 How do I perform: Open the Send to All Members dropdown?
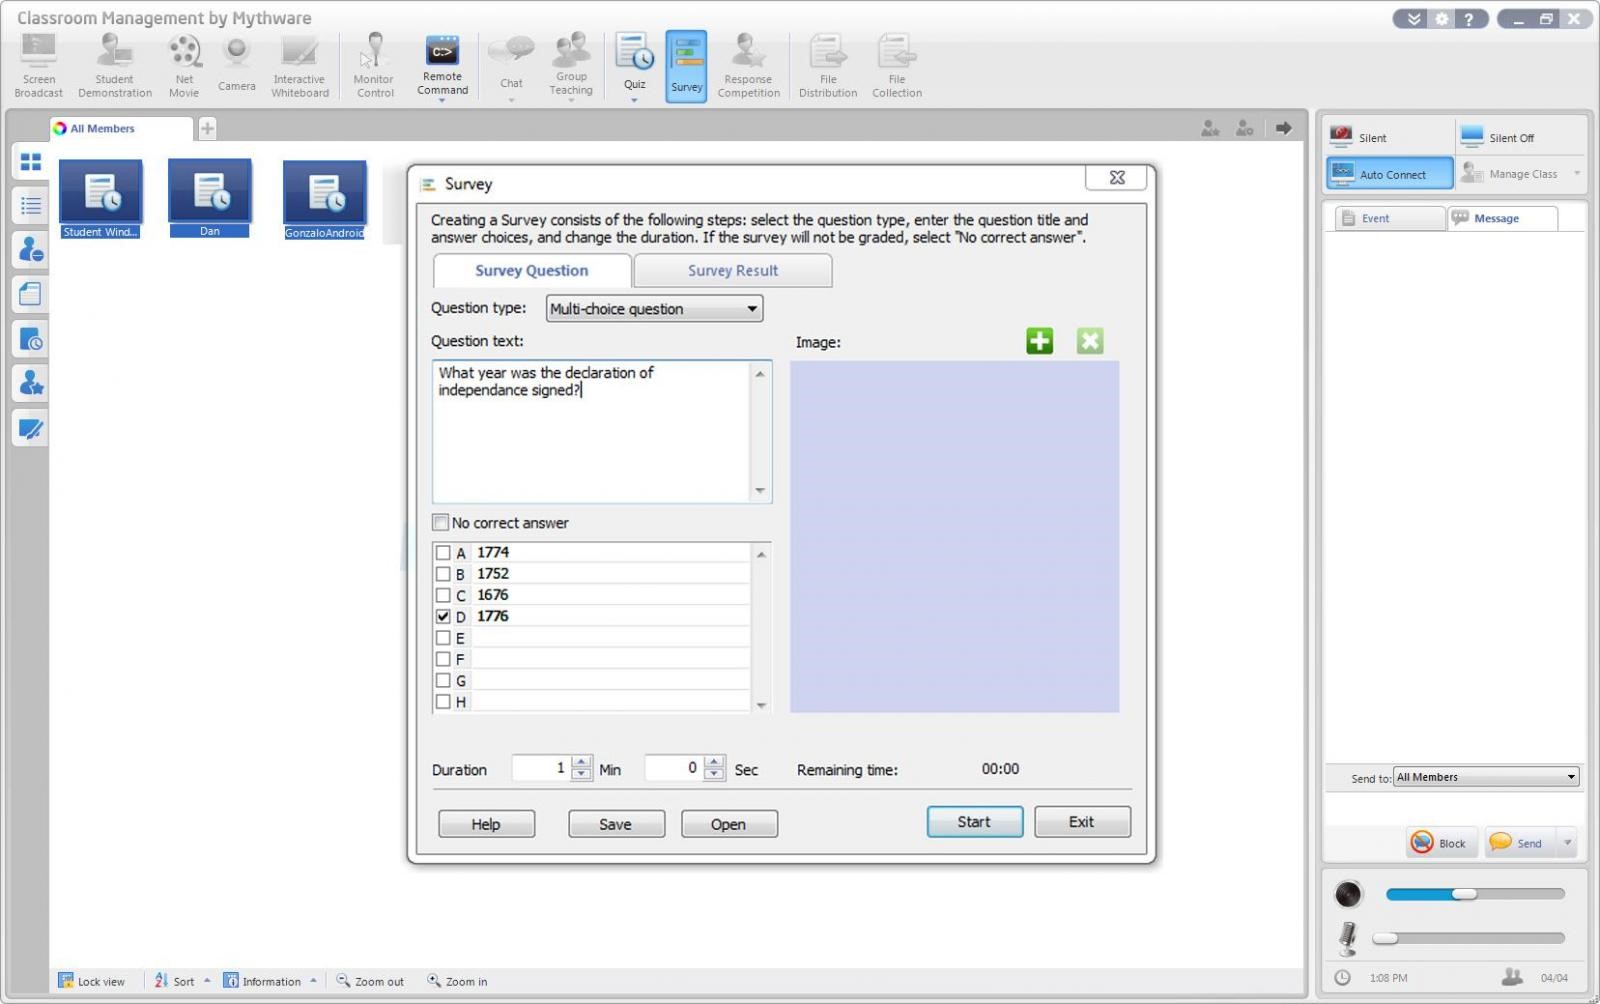(x=1570, y=777)
